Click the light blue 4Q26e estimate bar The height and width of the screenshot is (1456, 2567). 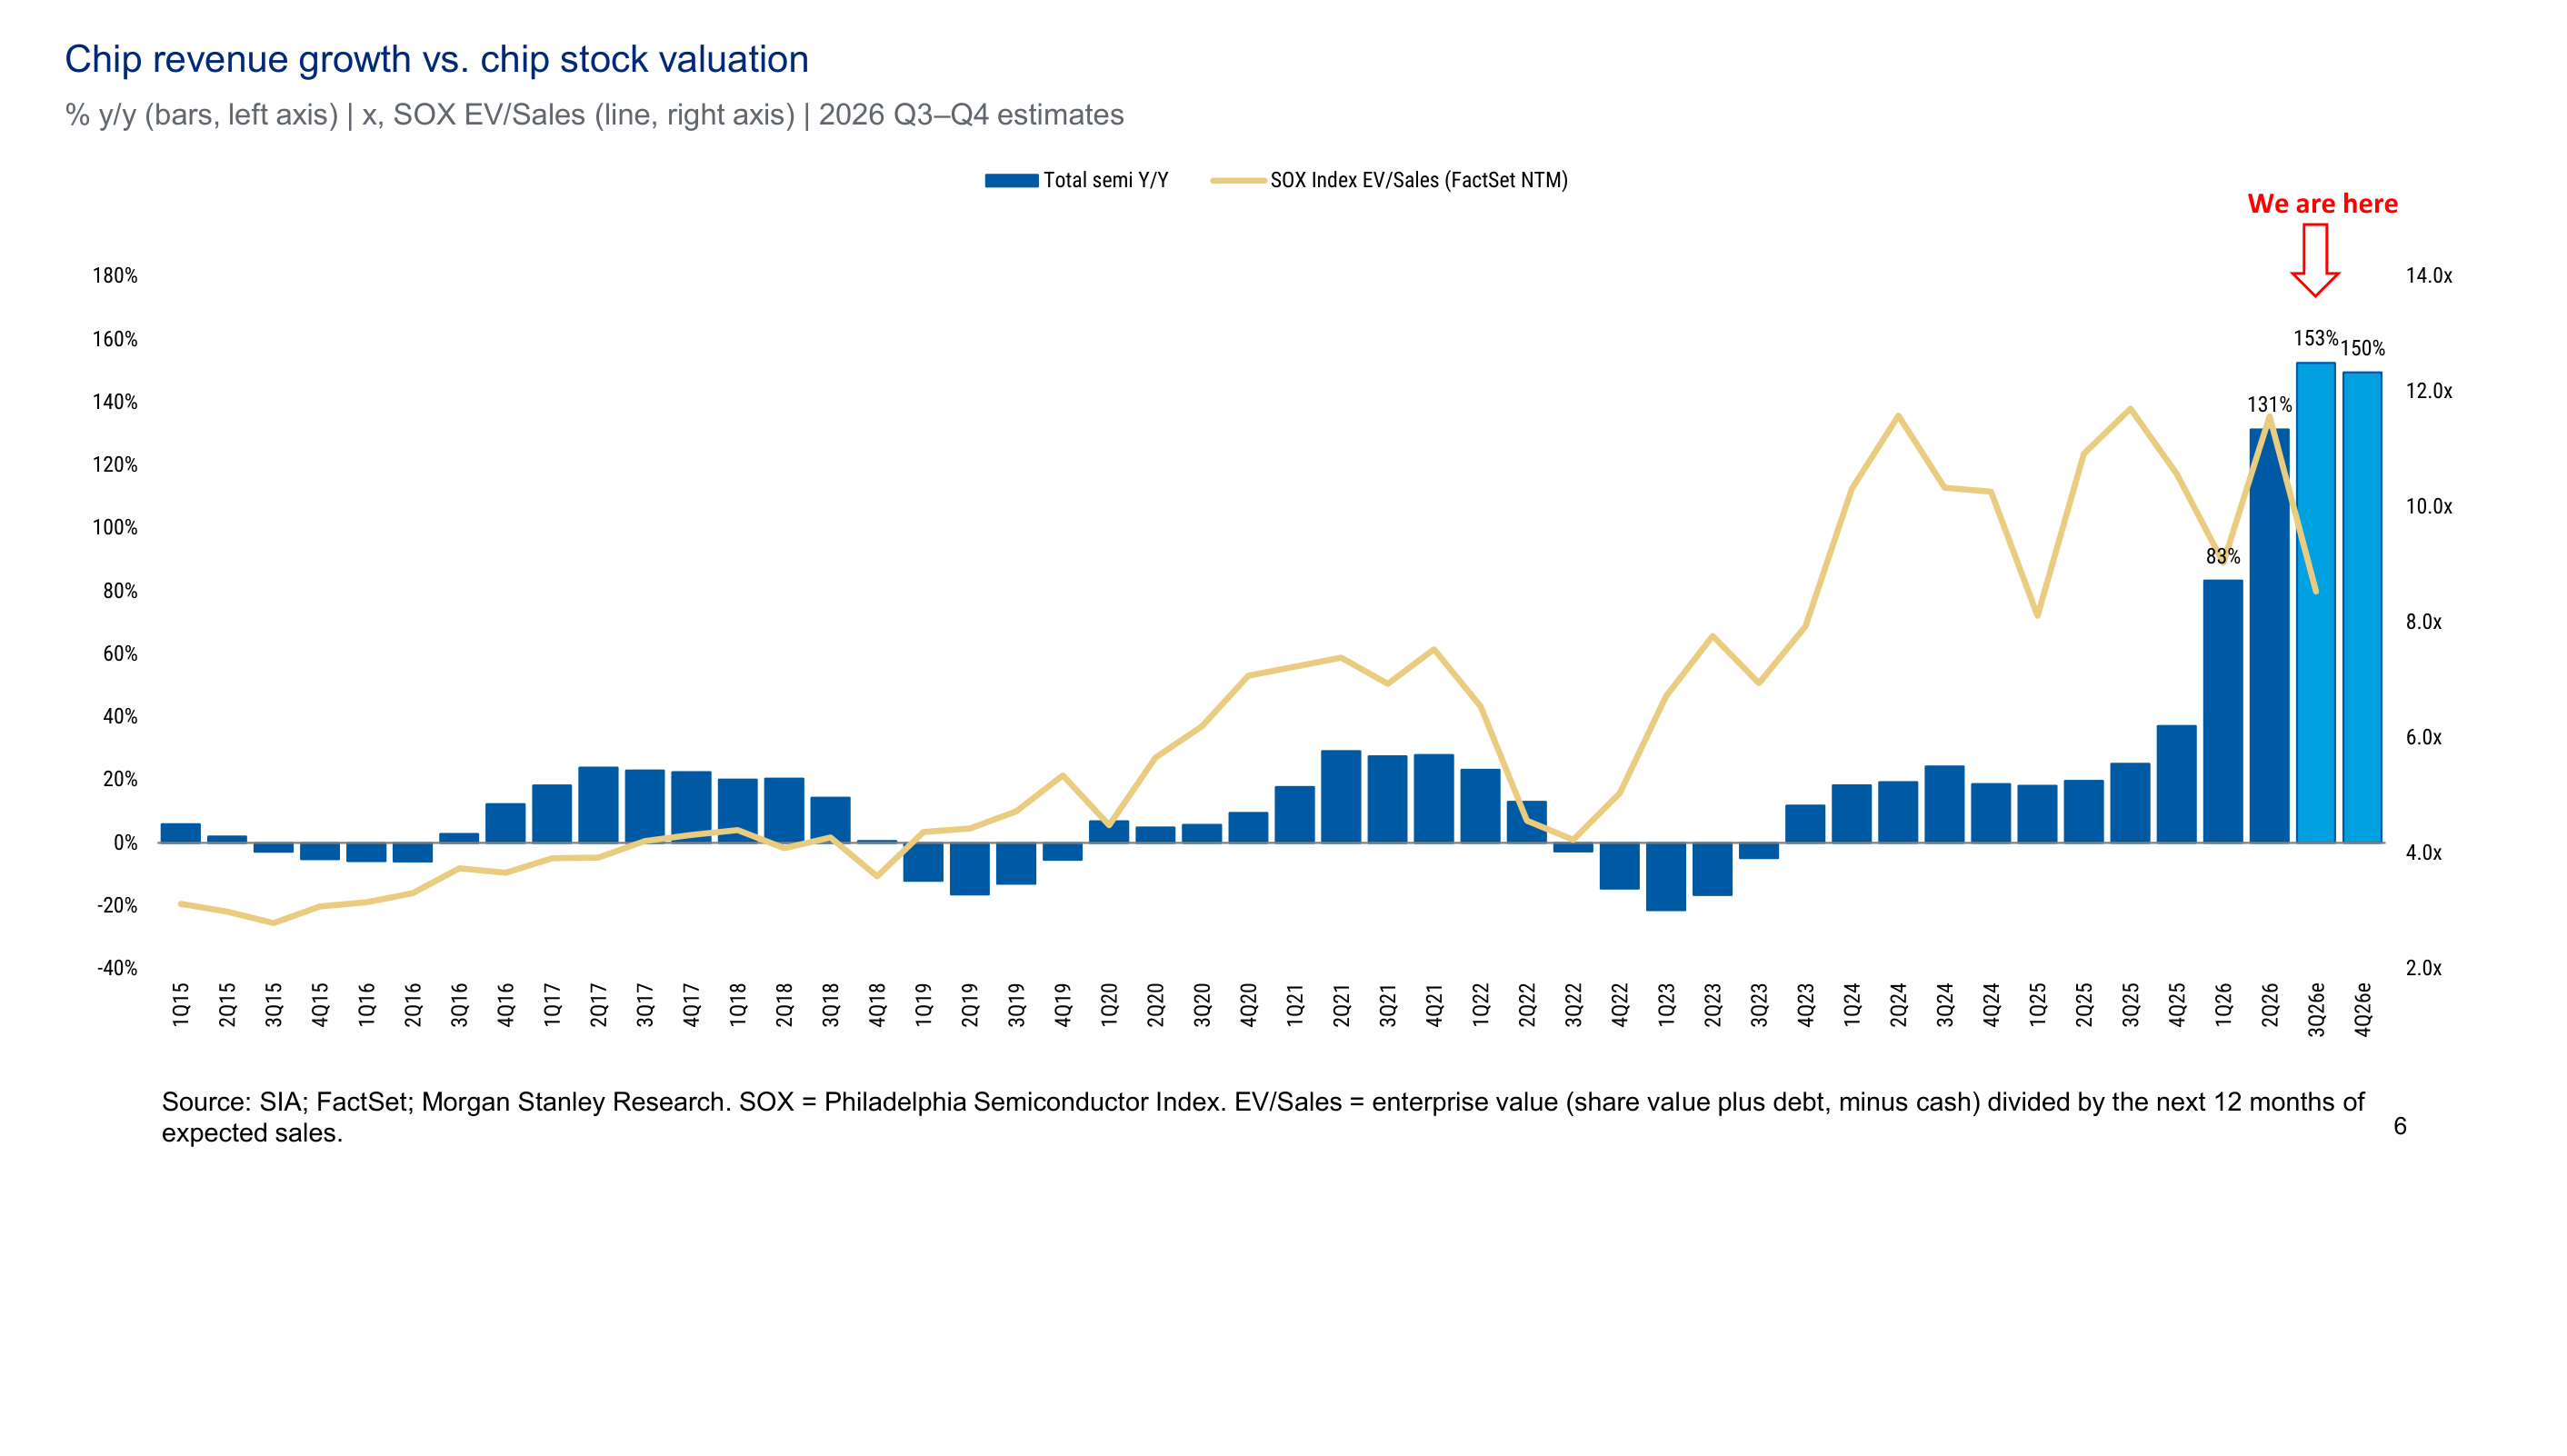click(2362, 608)
